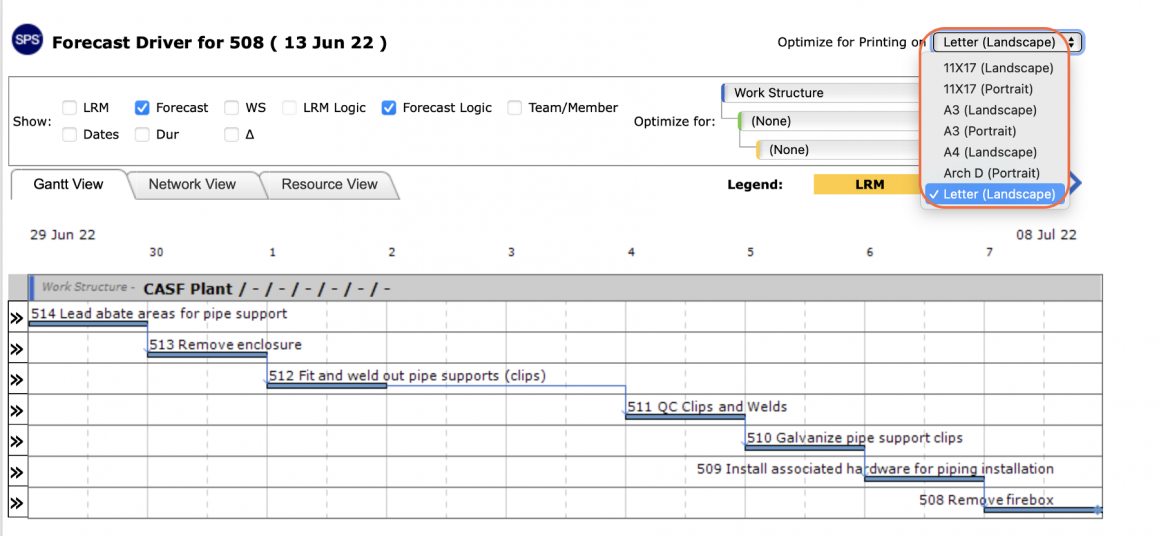
Task: Click the 512 Fit and weld task bar
Action: (327, 387)
